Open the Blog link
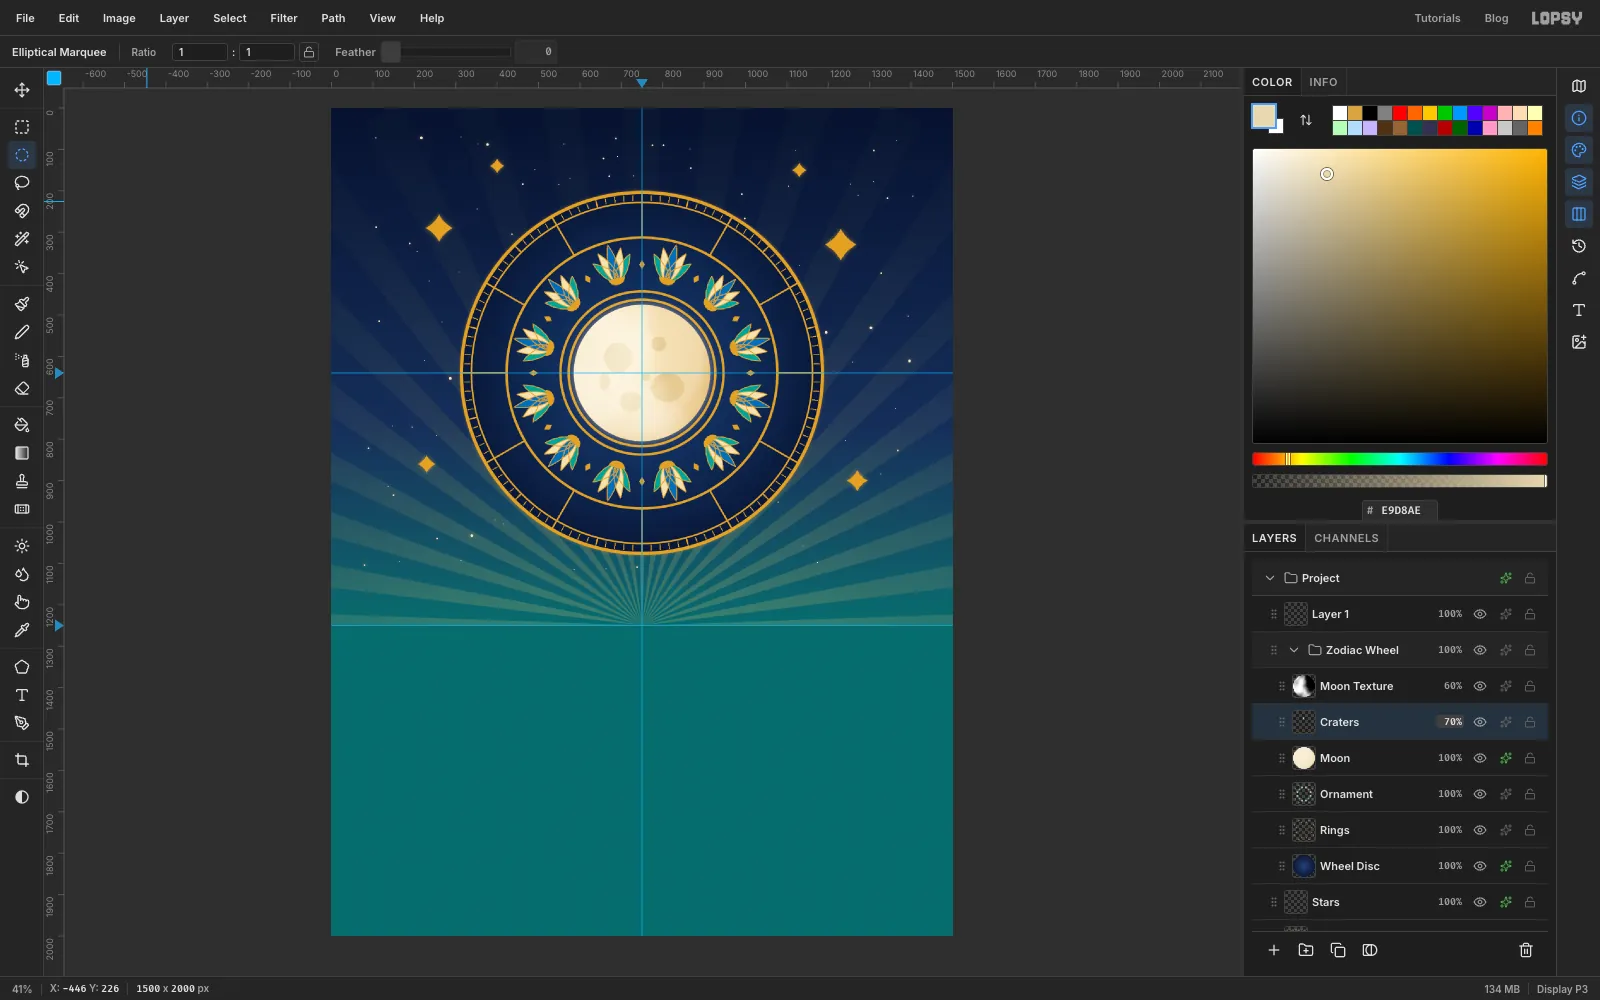This screenshot has height=1000, width=1600. pyautogui.click(x=1496, y=18)
